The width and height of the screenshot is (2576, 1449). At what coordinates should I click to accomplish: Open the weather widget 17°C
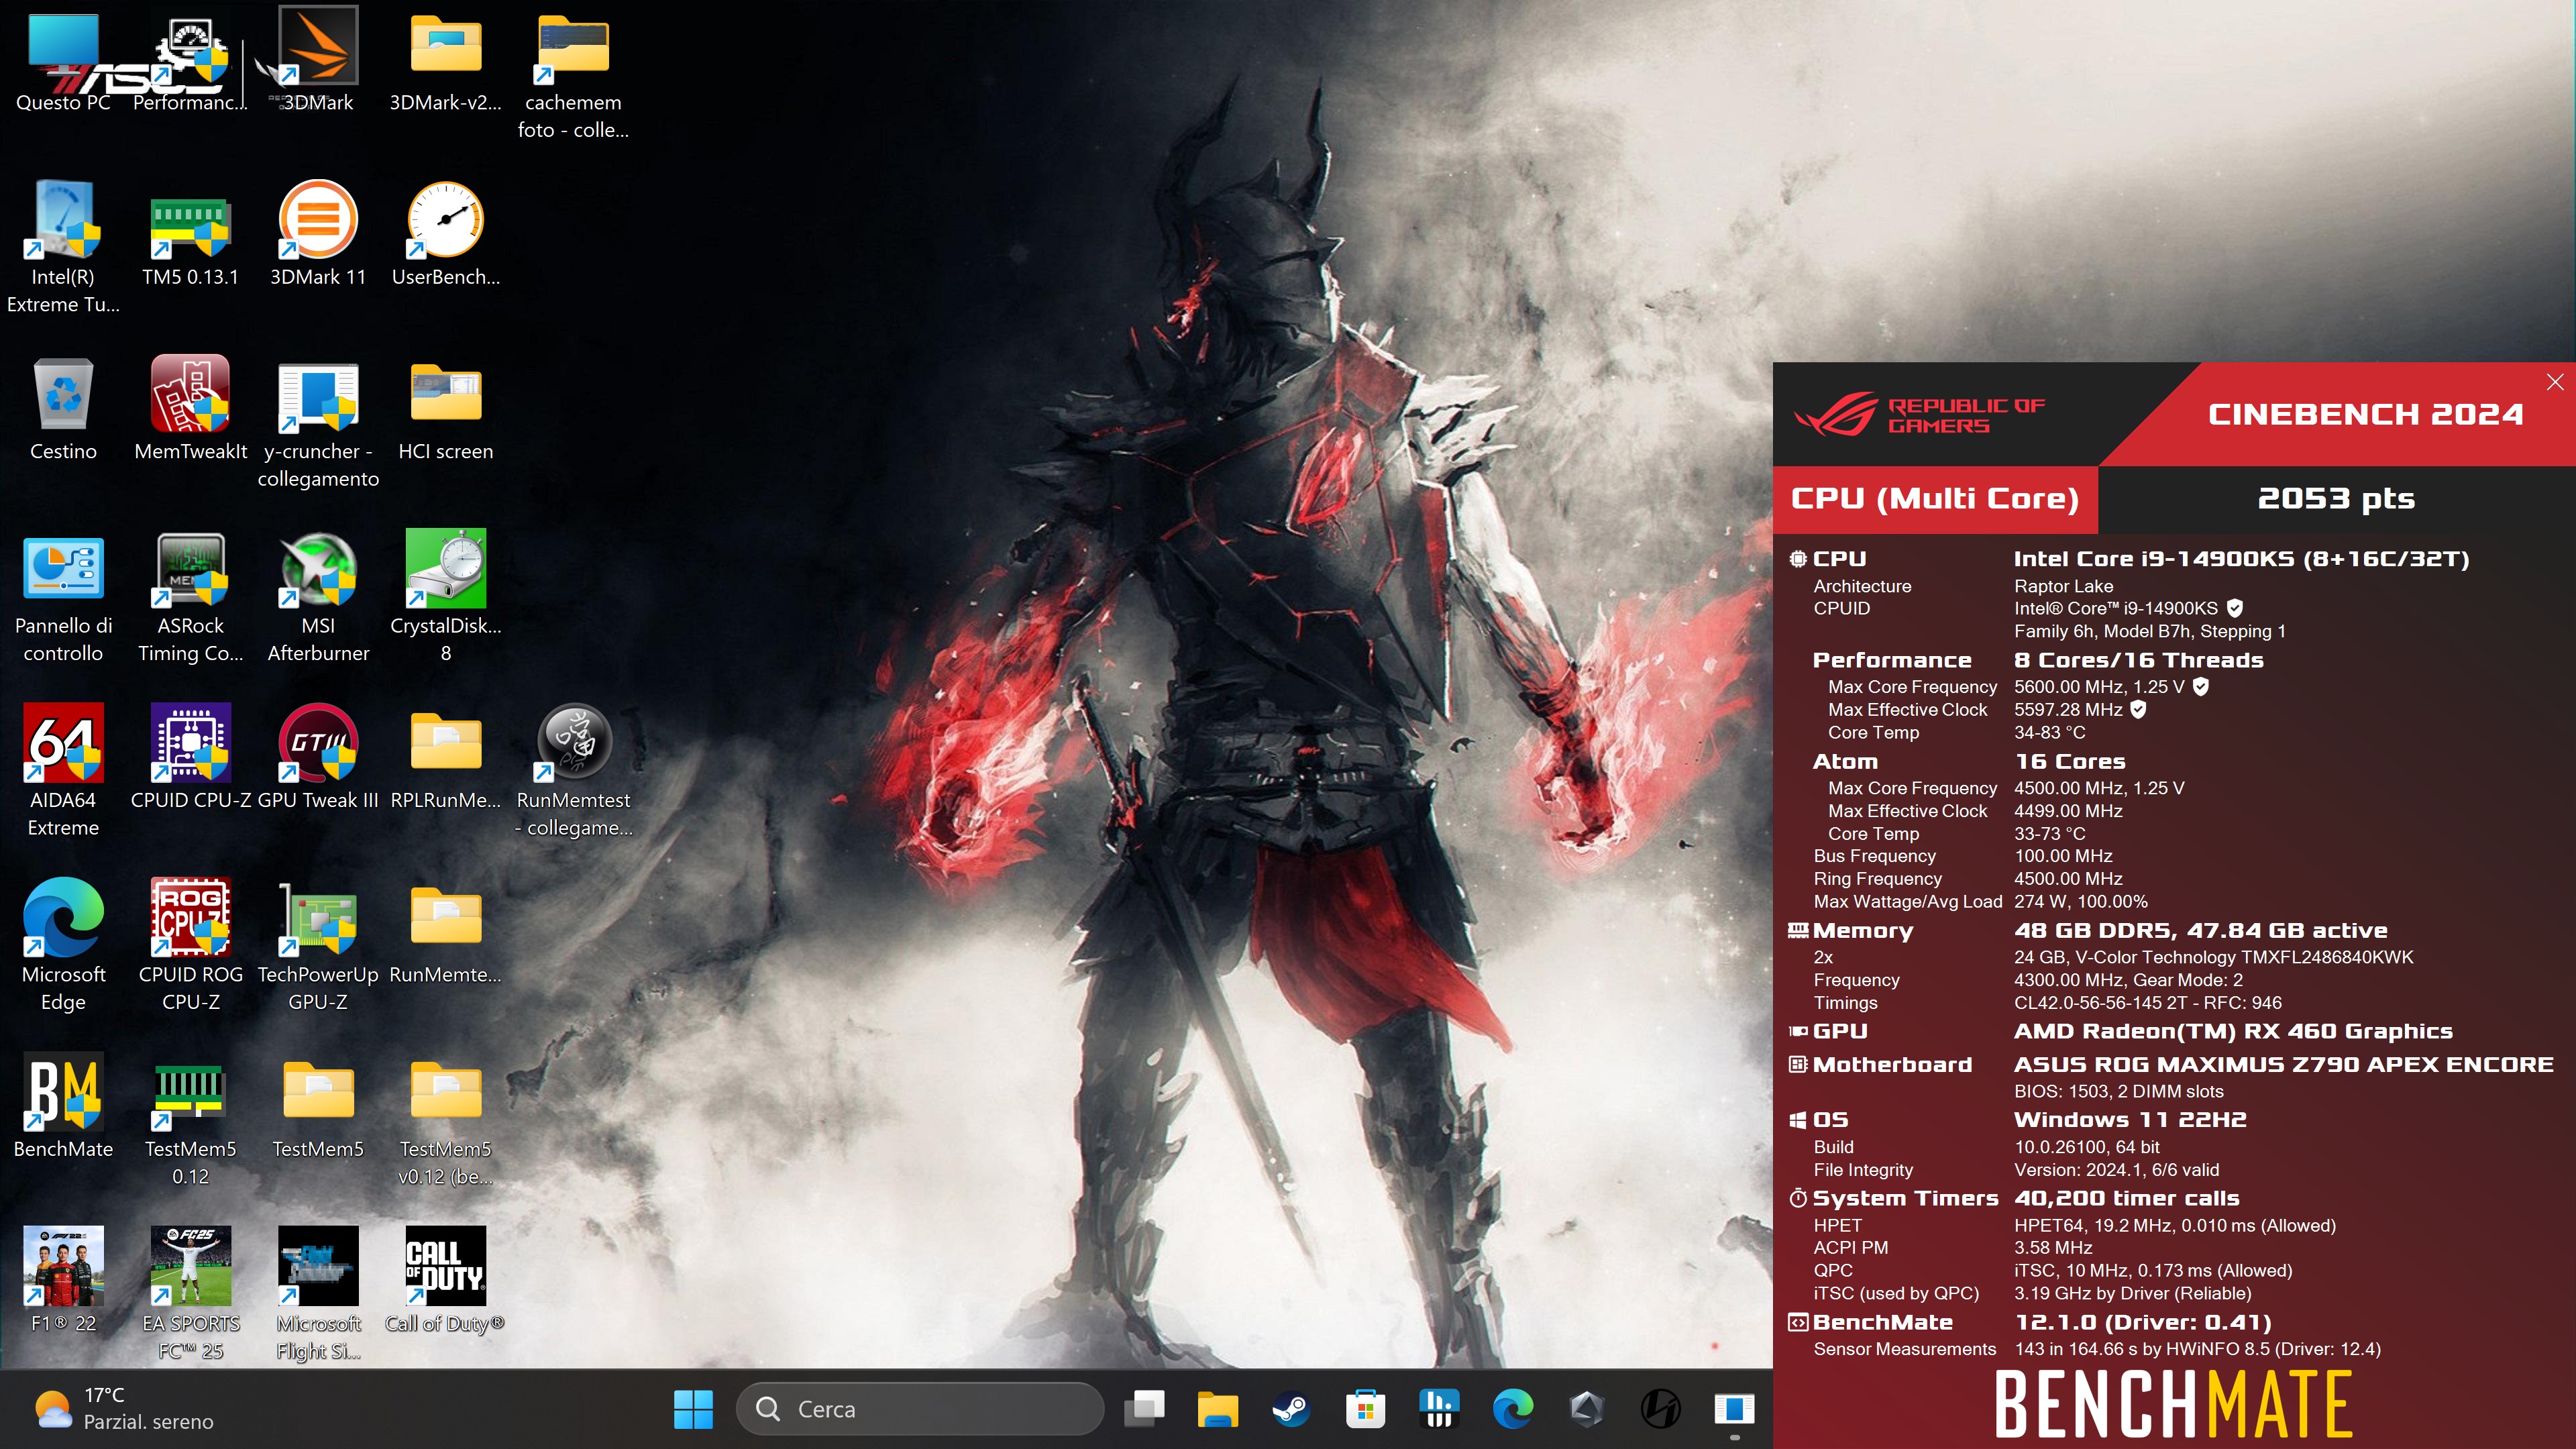point(124,1408)
